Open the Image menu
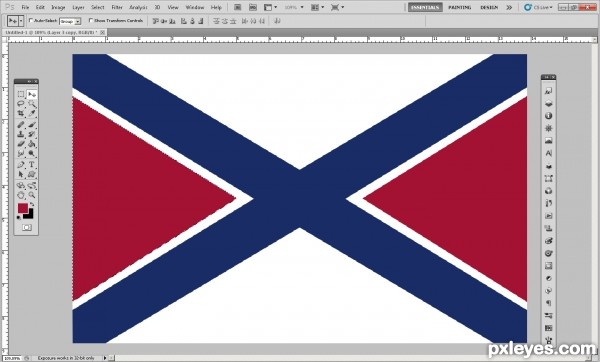This screenshot has height=362, width=600. point(58,7)
